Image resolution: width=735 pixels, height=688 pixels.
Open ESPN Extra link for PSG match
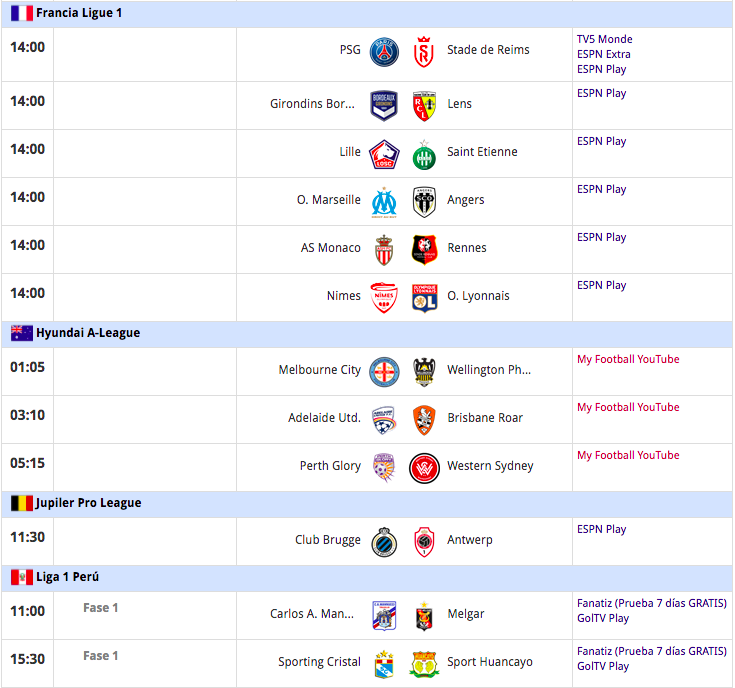(x=603, y=54)
